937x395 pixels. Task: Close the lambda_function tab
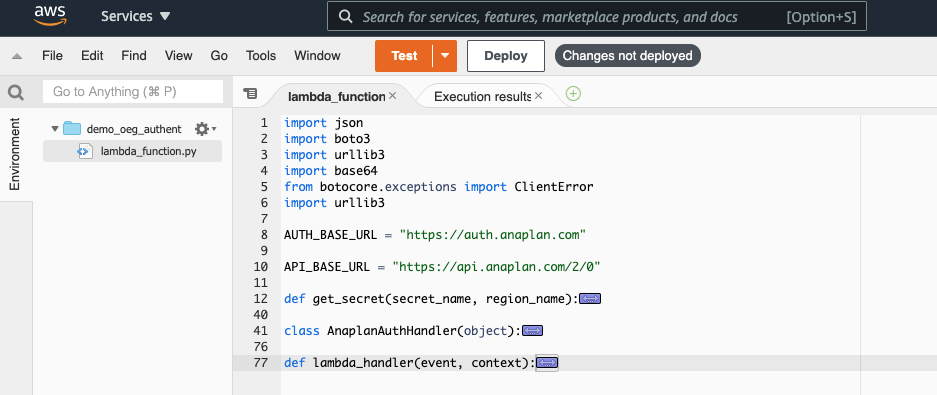coord(393,96)
